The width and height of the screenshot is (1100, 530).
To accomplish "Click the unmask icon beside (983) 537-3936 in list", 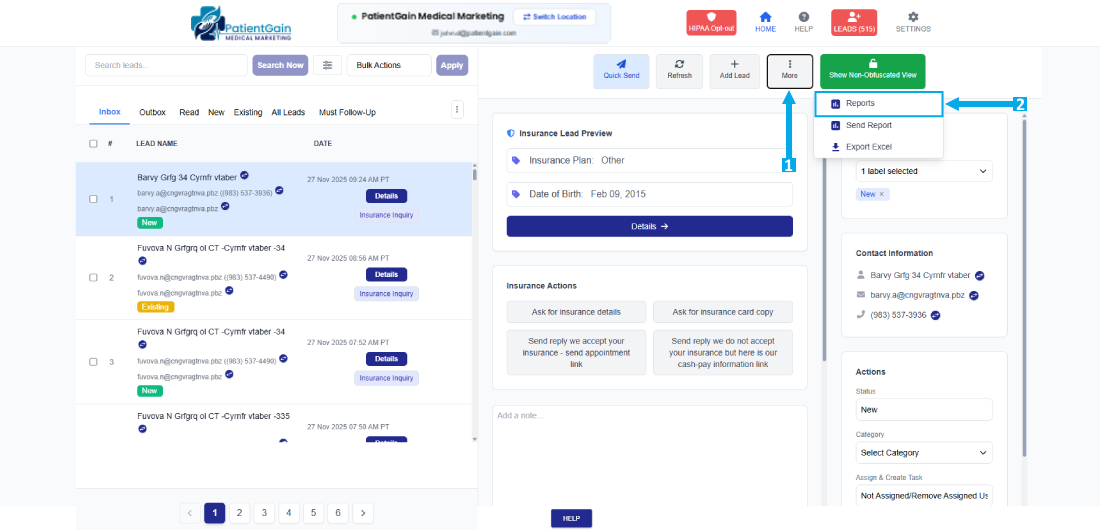I will tap(279, 190).
